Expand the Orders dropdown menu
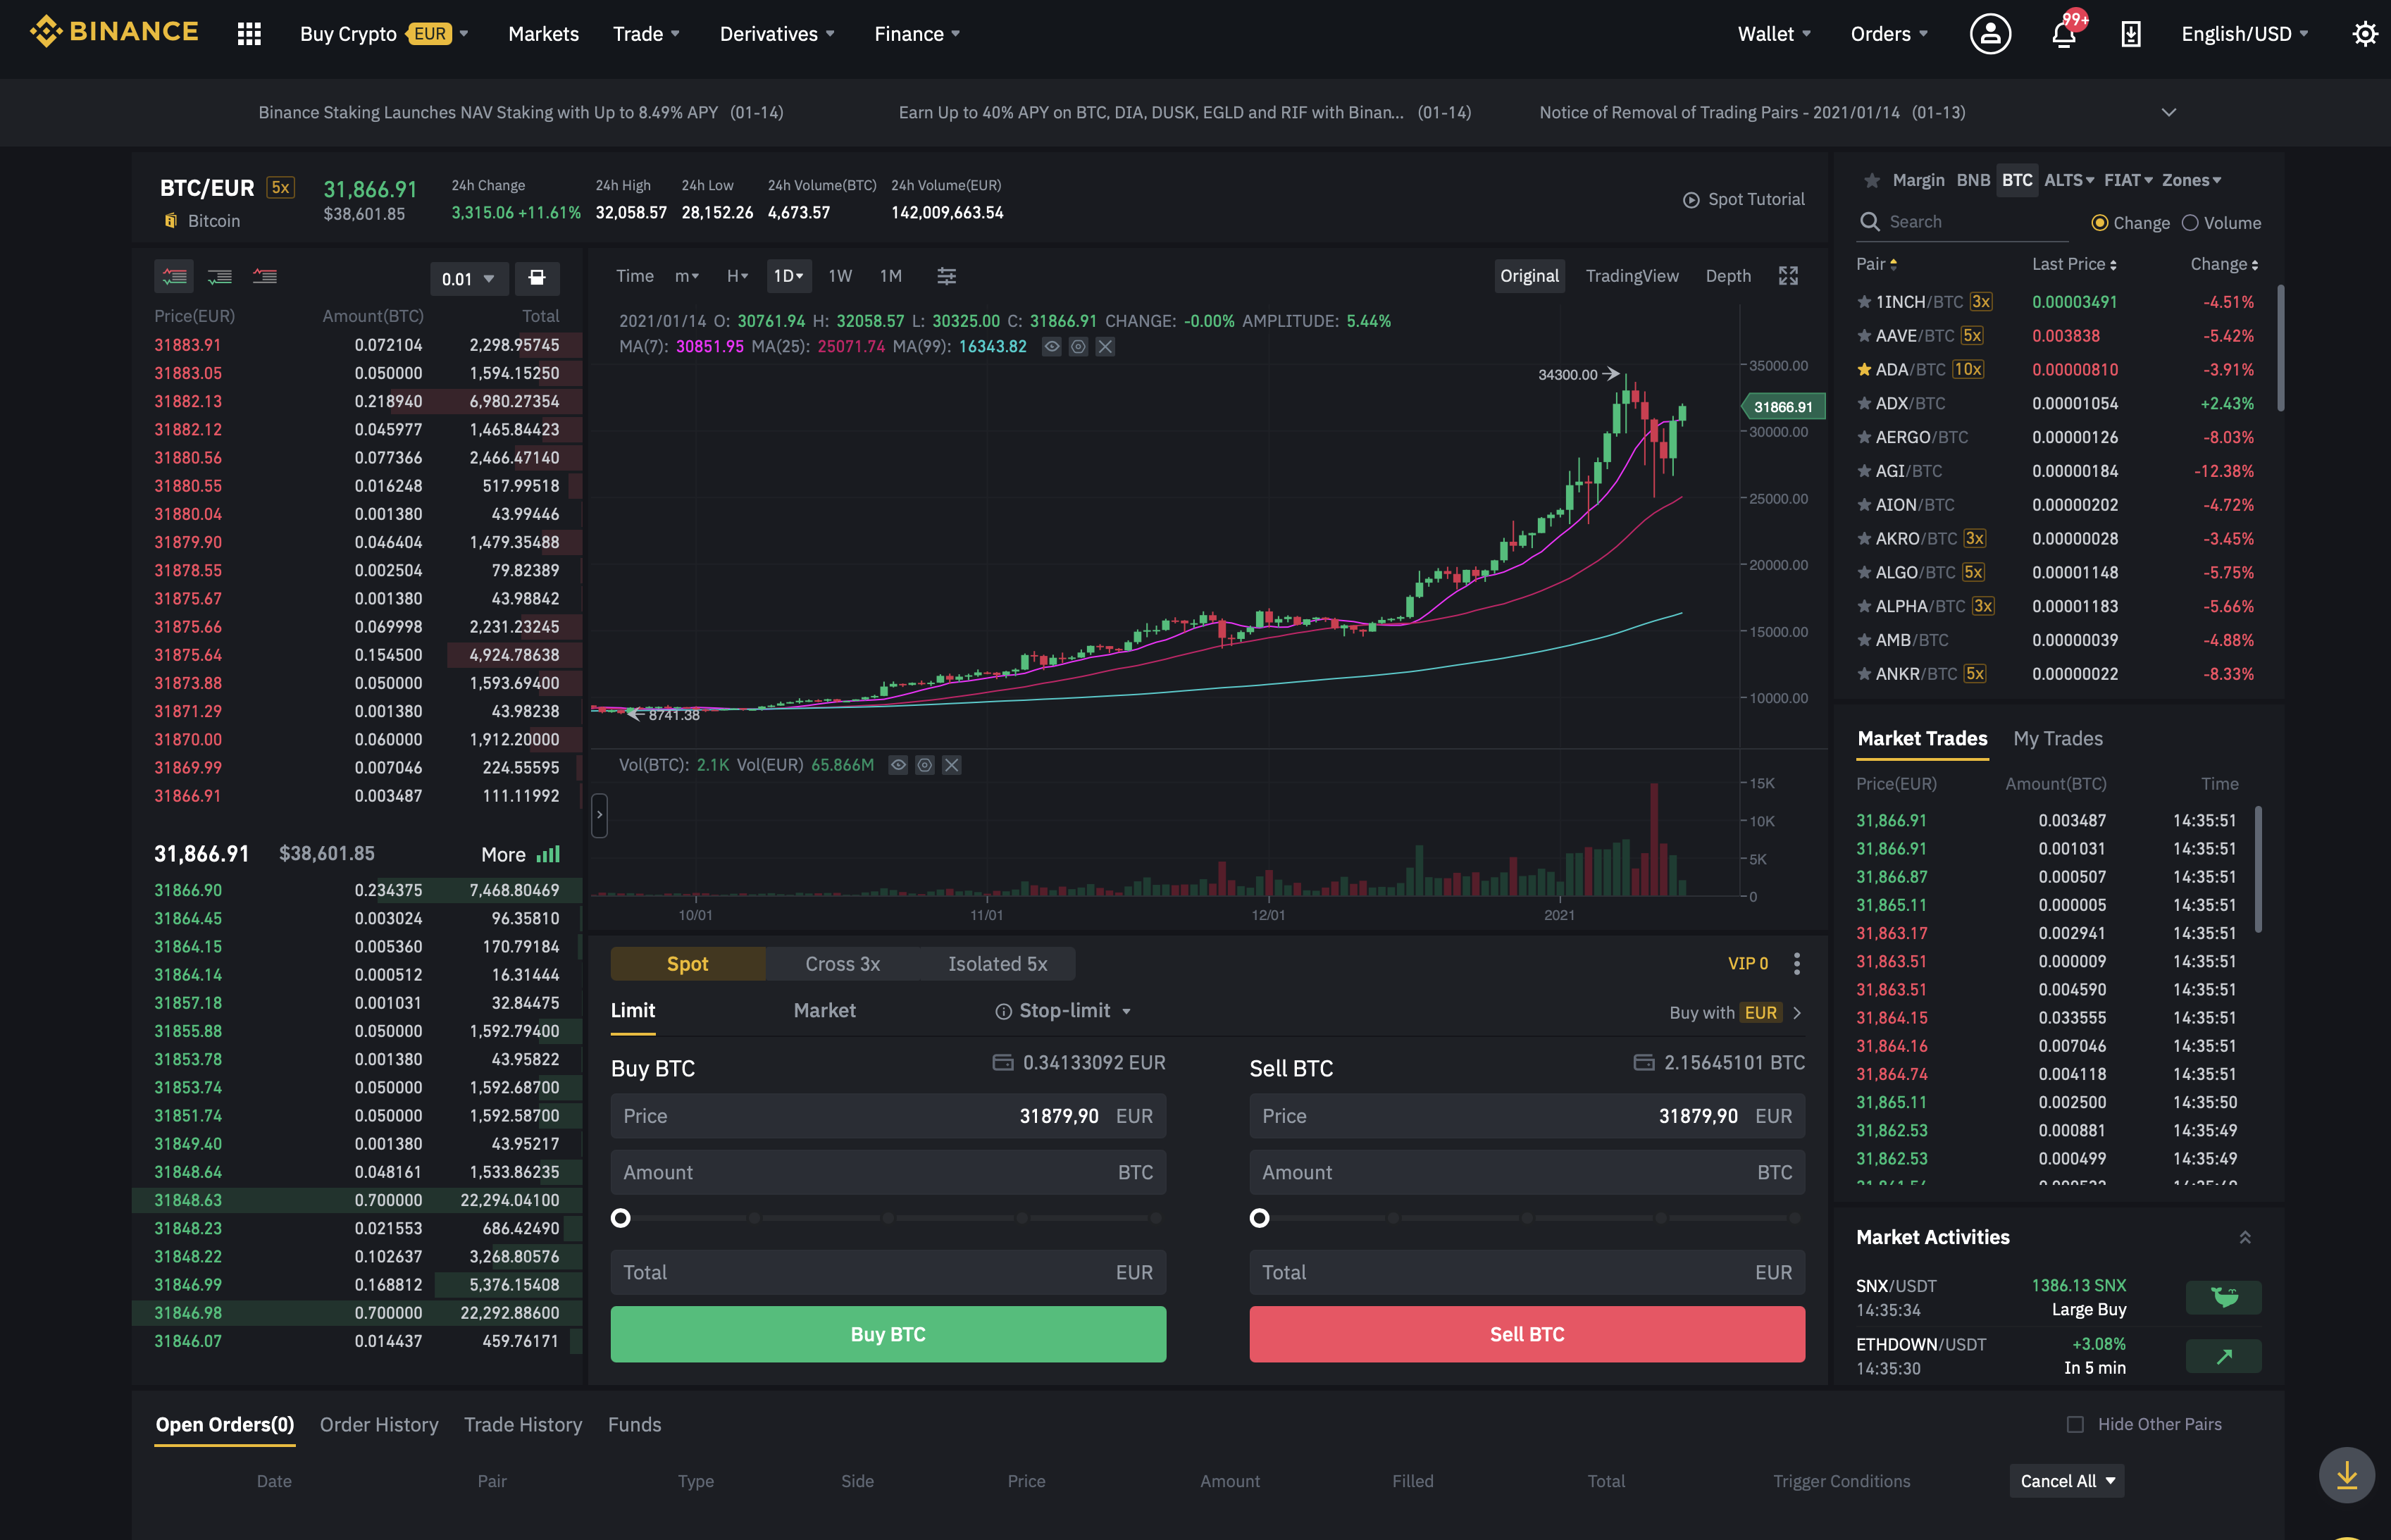This screenshot has height=1540, width=2391. 1887,32
